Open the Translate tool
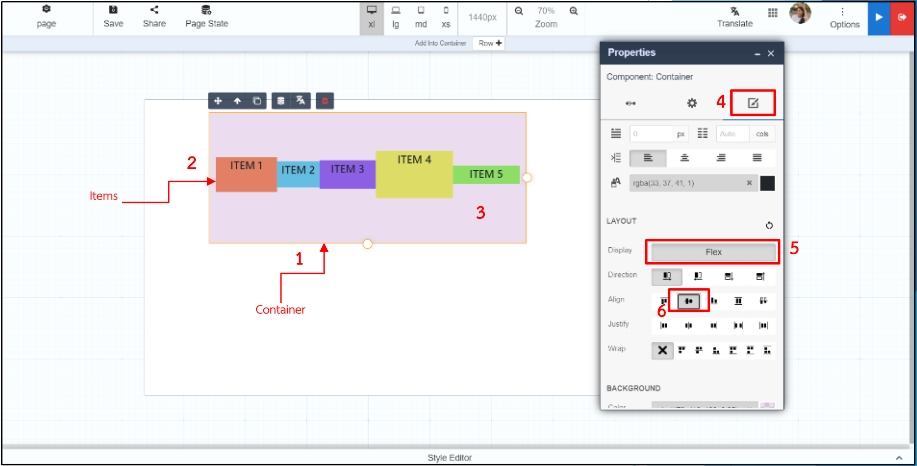This screenshot has width=917, height=466. pyautogui.click(x=735, y=18)
